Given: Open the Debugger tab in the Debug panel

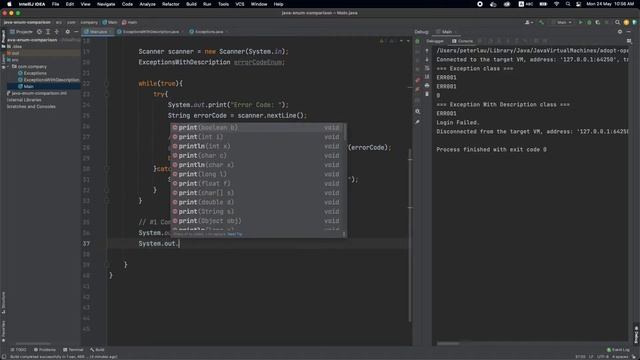Looking at the screenshot, I should [x=435, y=41].
